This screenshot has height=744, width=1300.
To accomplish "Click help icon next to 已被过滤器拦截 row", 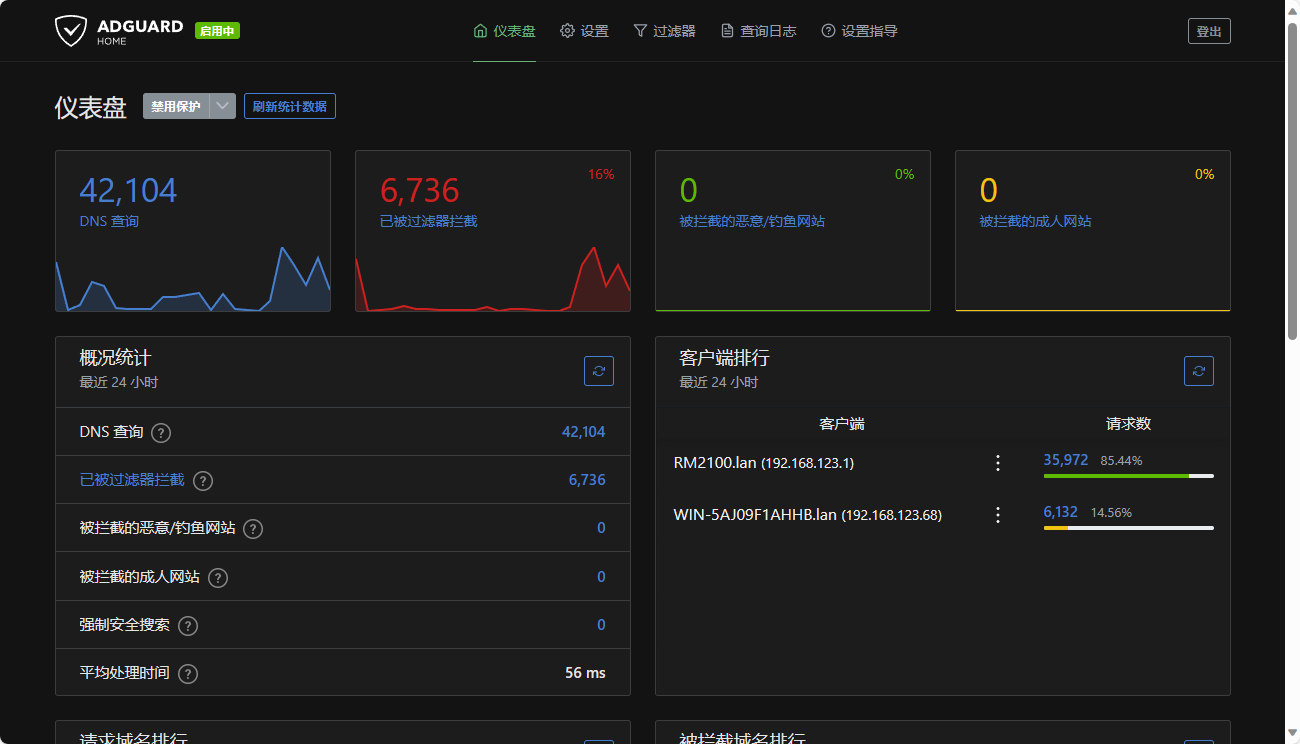I will [203, 481].
